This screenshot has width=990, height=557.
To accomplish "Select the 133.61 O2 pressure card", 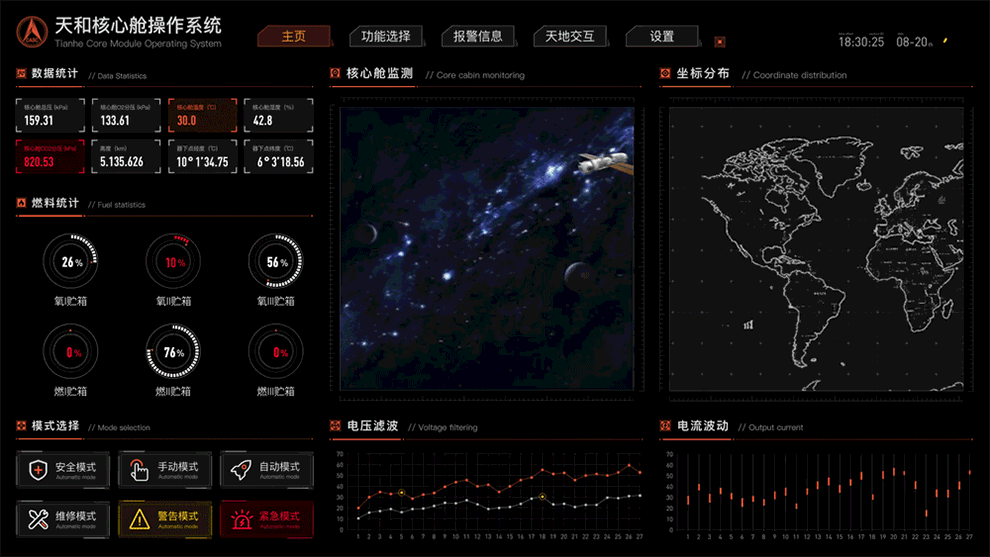I will pyautogui.click(x=126, y=115).
